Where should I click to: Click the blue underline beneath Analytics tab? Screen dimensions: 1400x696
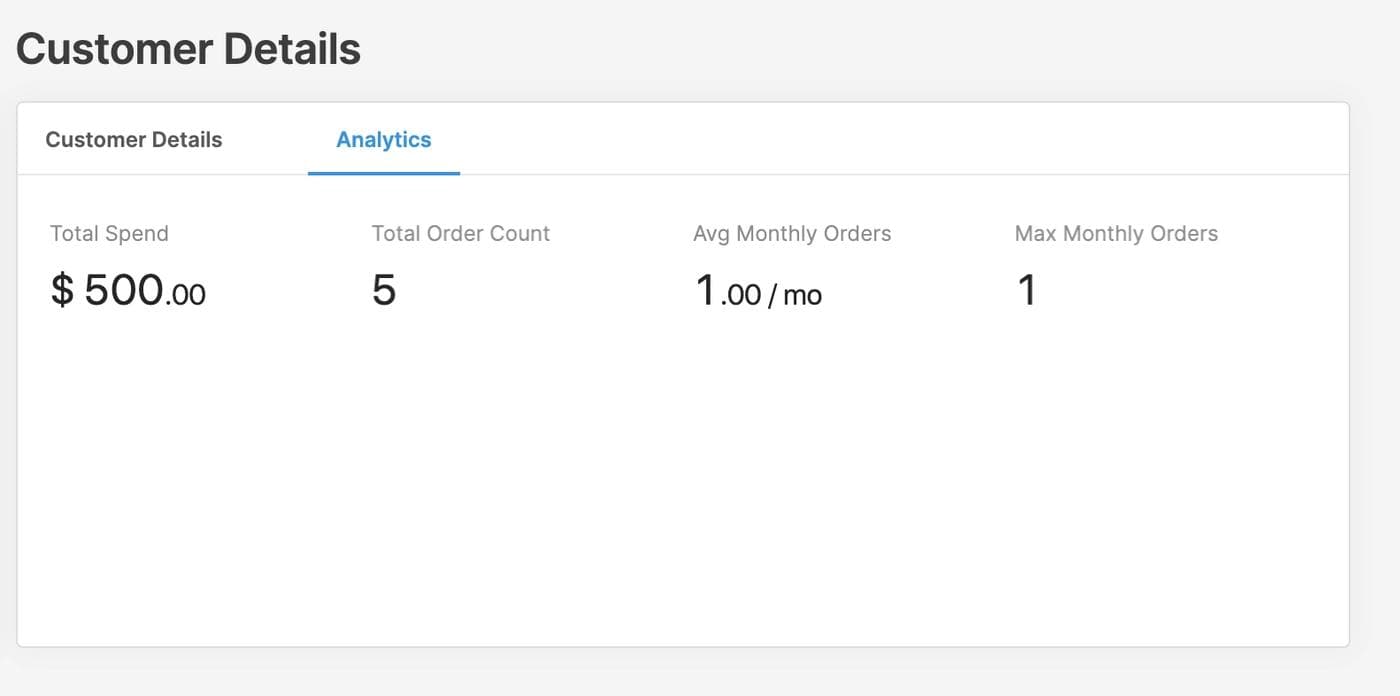click(383, 173)
